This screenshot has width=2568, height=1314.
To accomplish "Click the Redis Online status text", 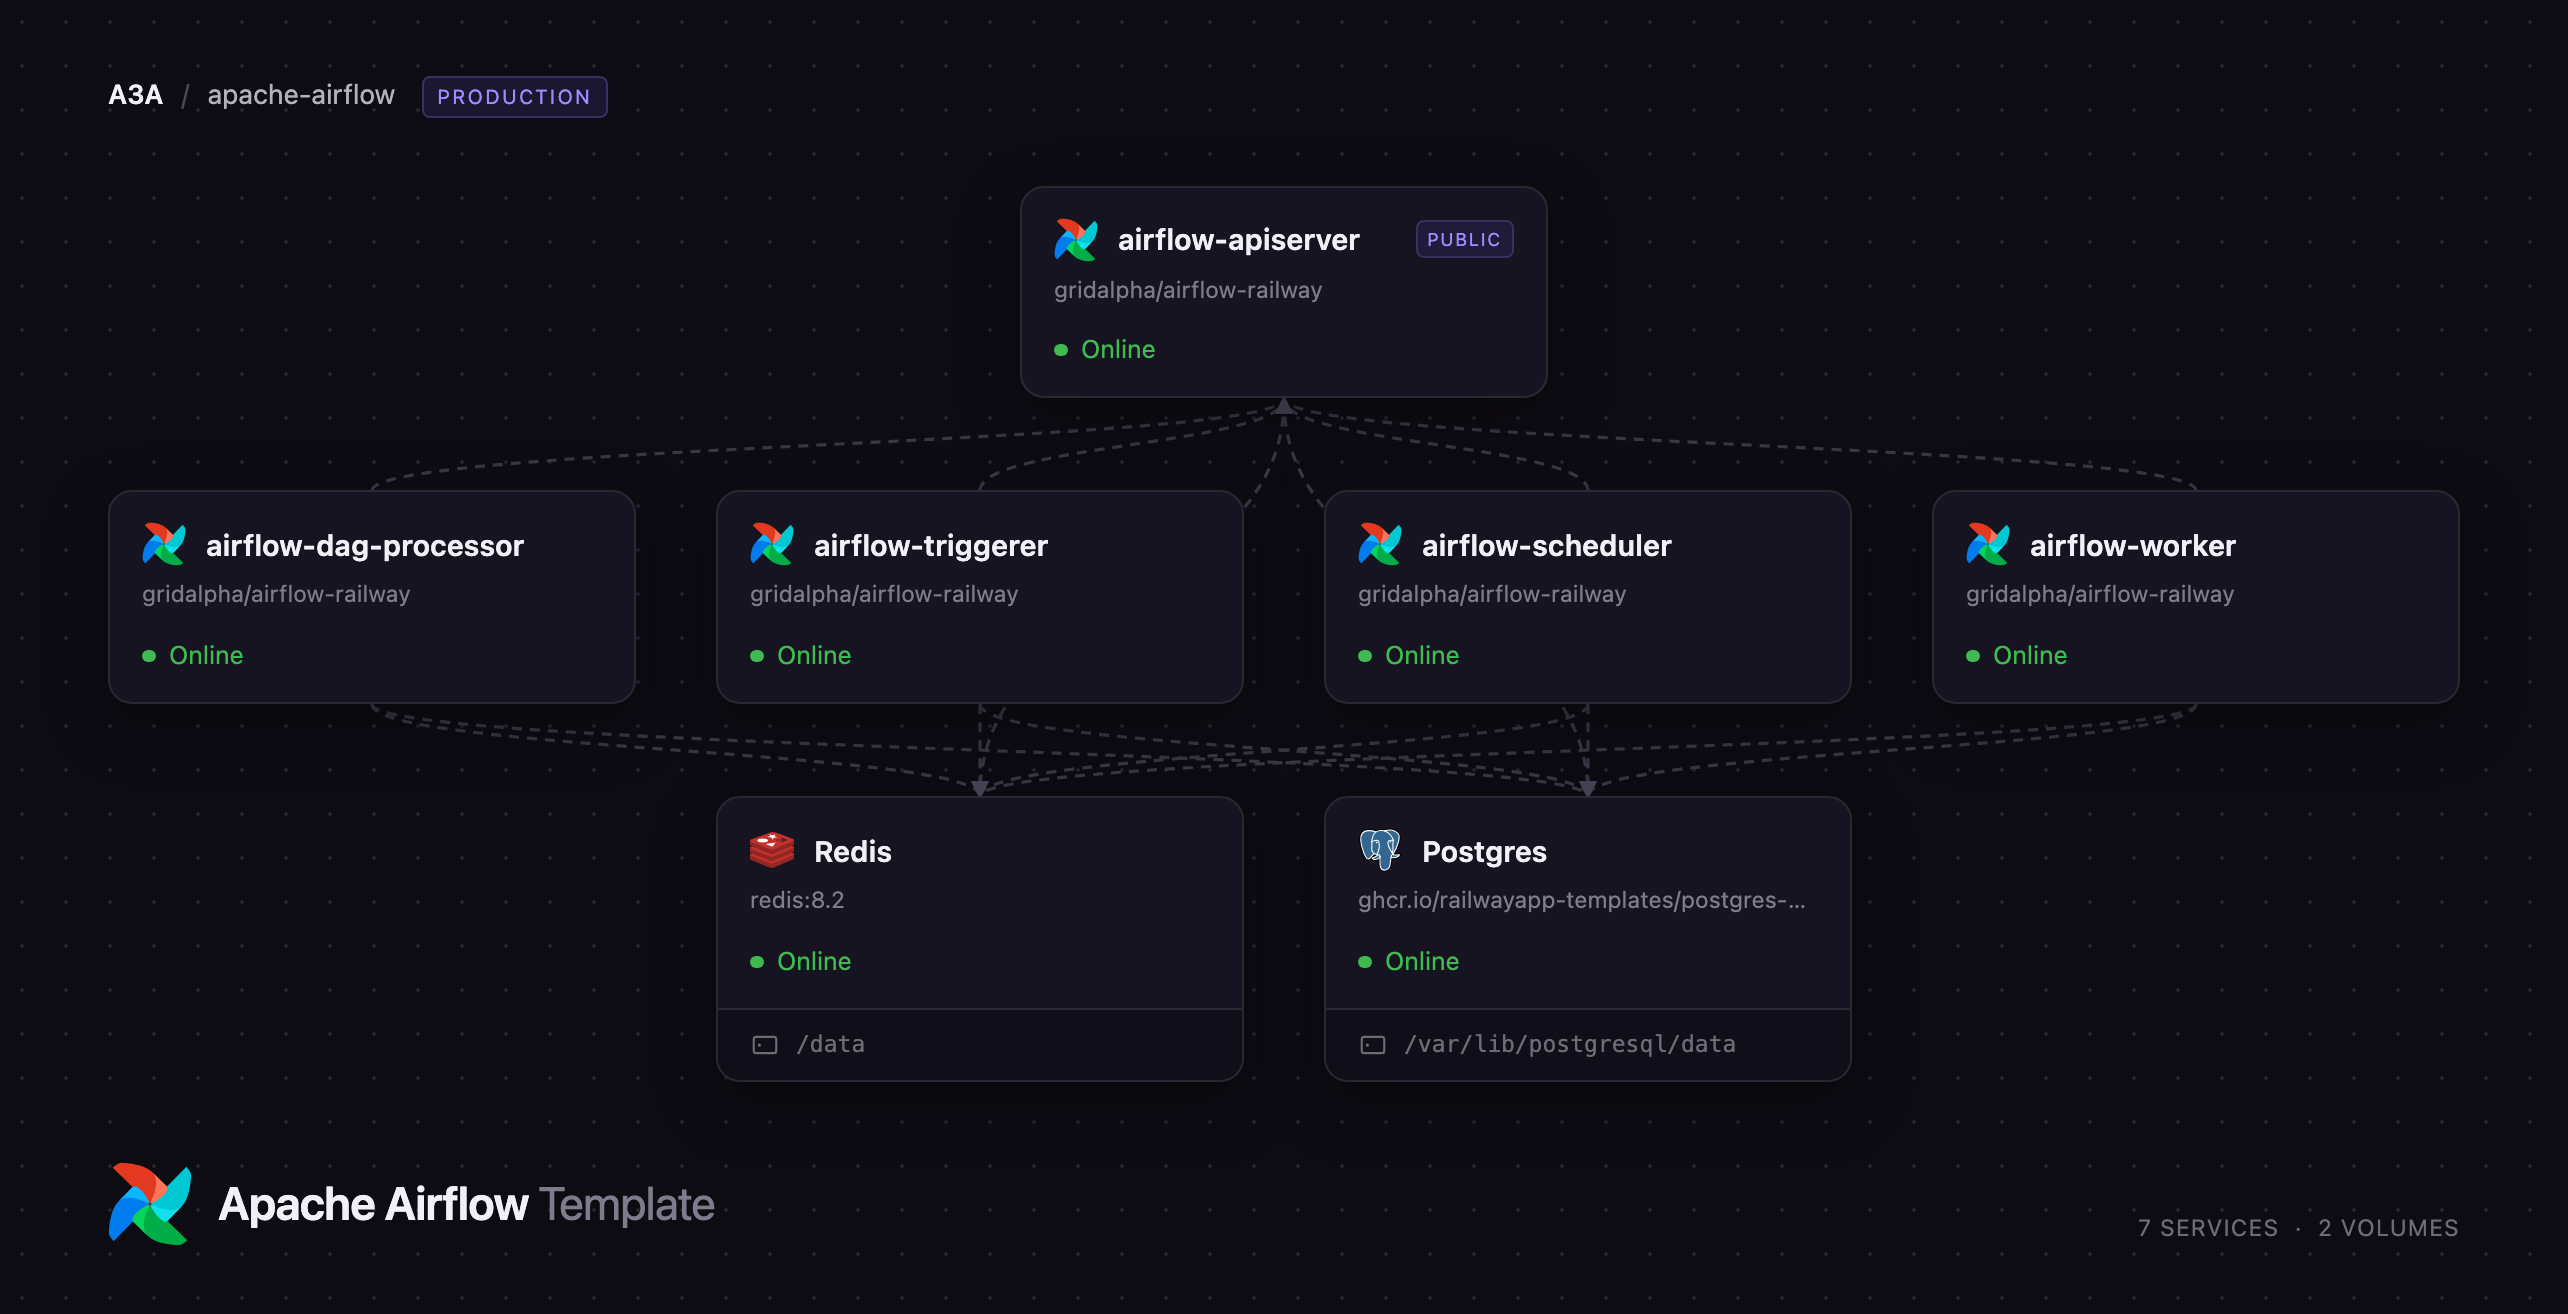I will click(814, 962).
